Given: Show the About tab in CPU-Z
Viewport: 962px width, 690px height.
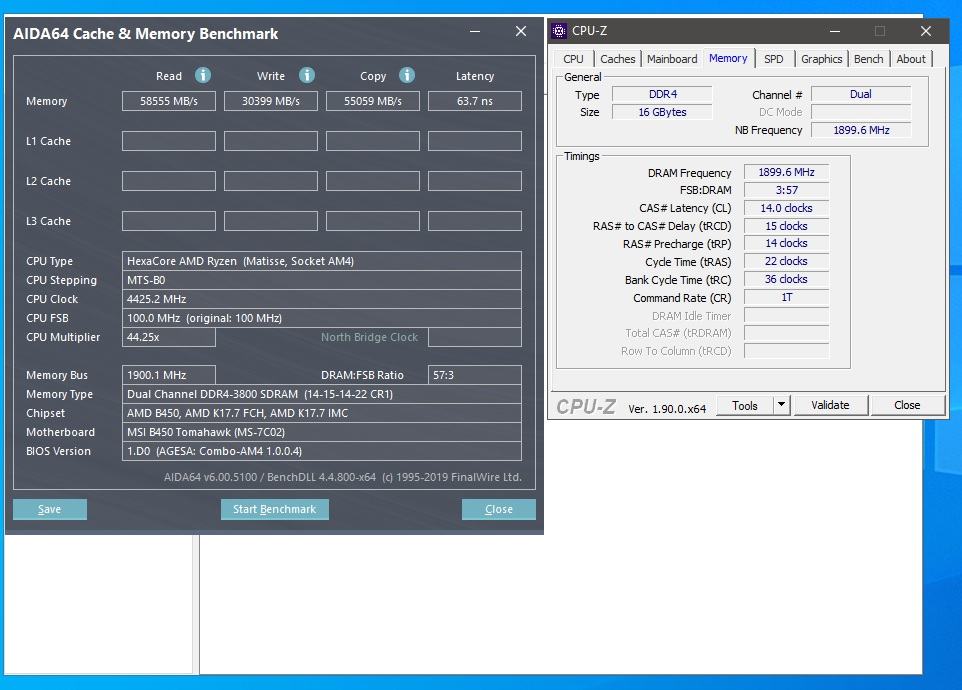Looking at the screenshot, I should point(911,59).
